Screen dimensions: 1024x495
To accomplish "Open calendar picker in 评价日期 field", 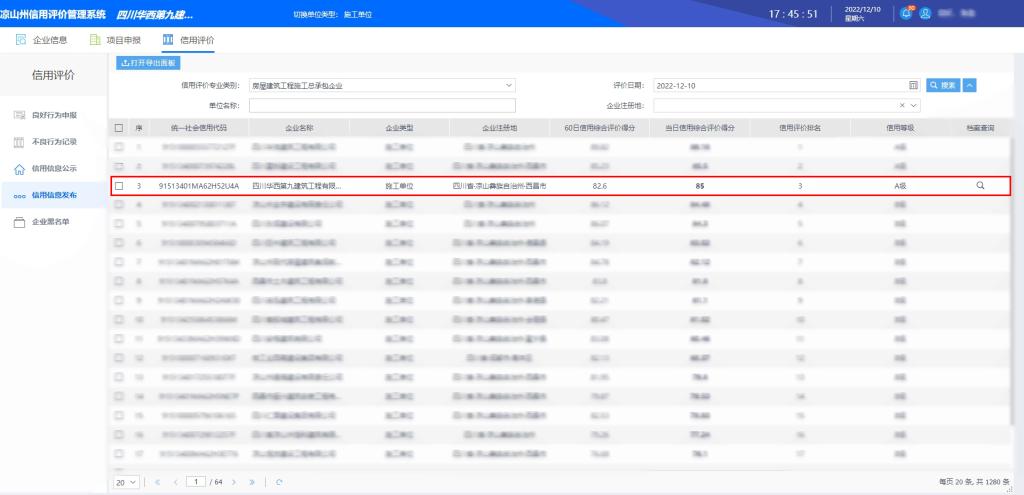I will coord(913,86).
